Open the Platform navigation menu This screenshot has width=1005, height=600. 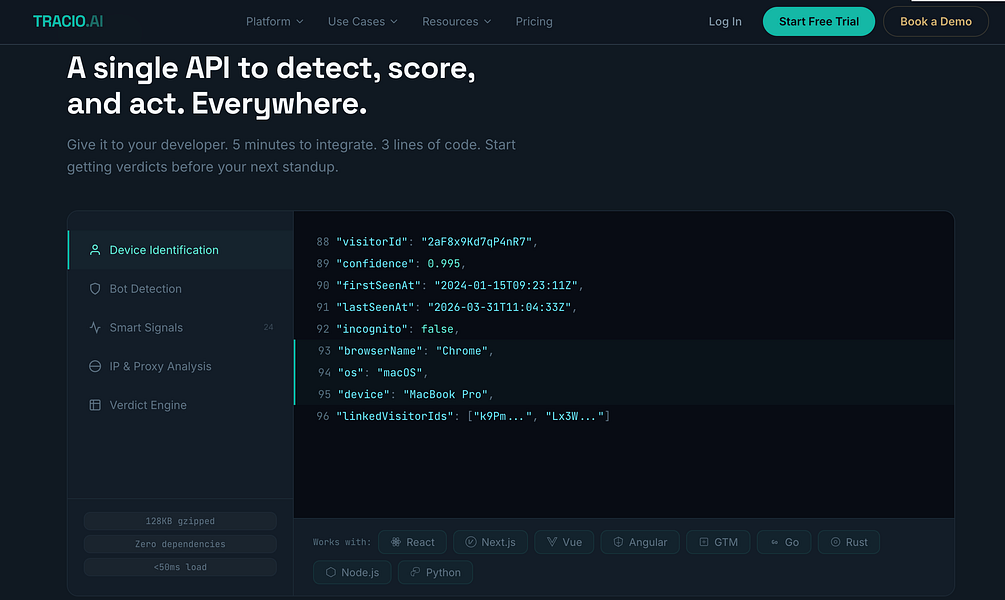click(x=274, y=21)
